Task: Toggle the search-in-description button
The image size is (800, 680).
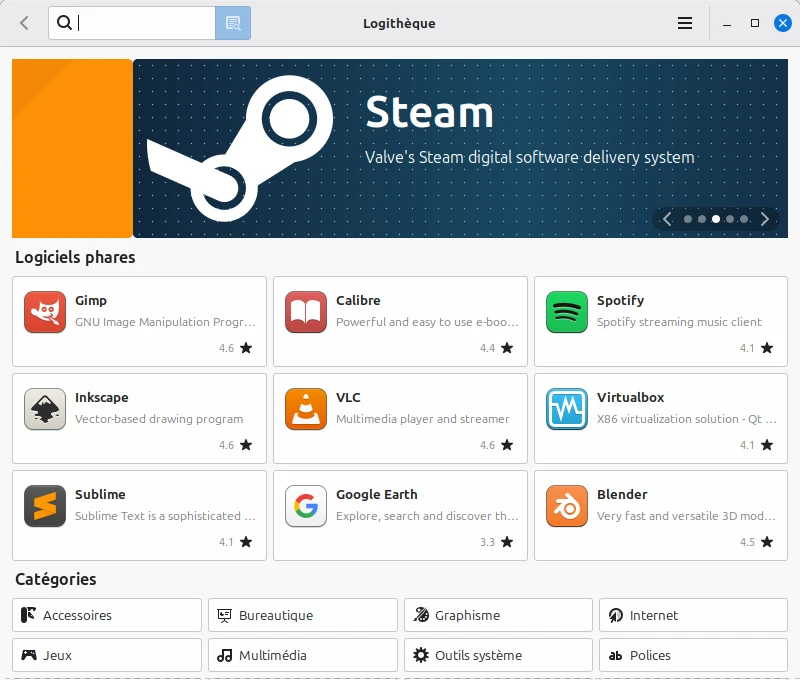Action: (x=233, y=23)
